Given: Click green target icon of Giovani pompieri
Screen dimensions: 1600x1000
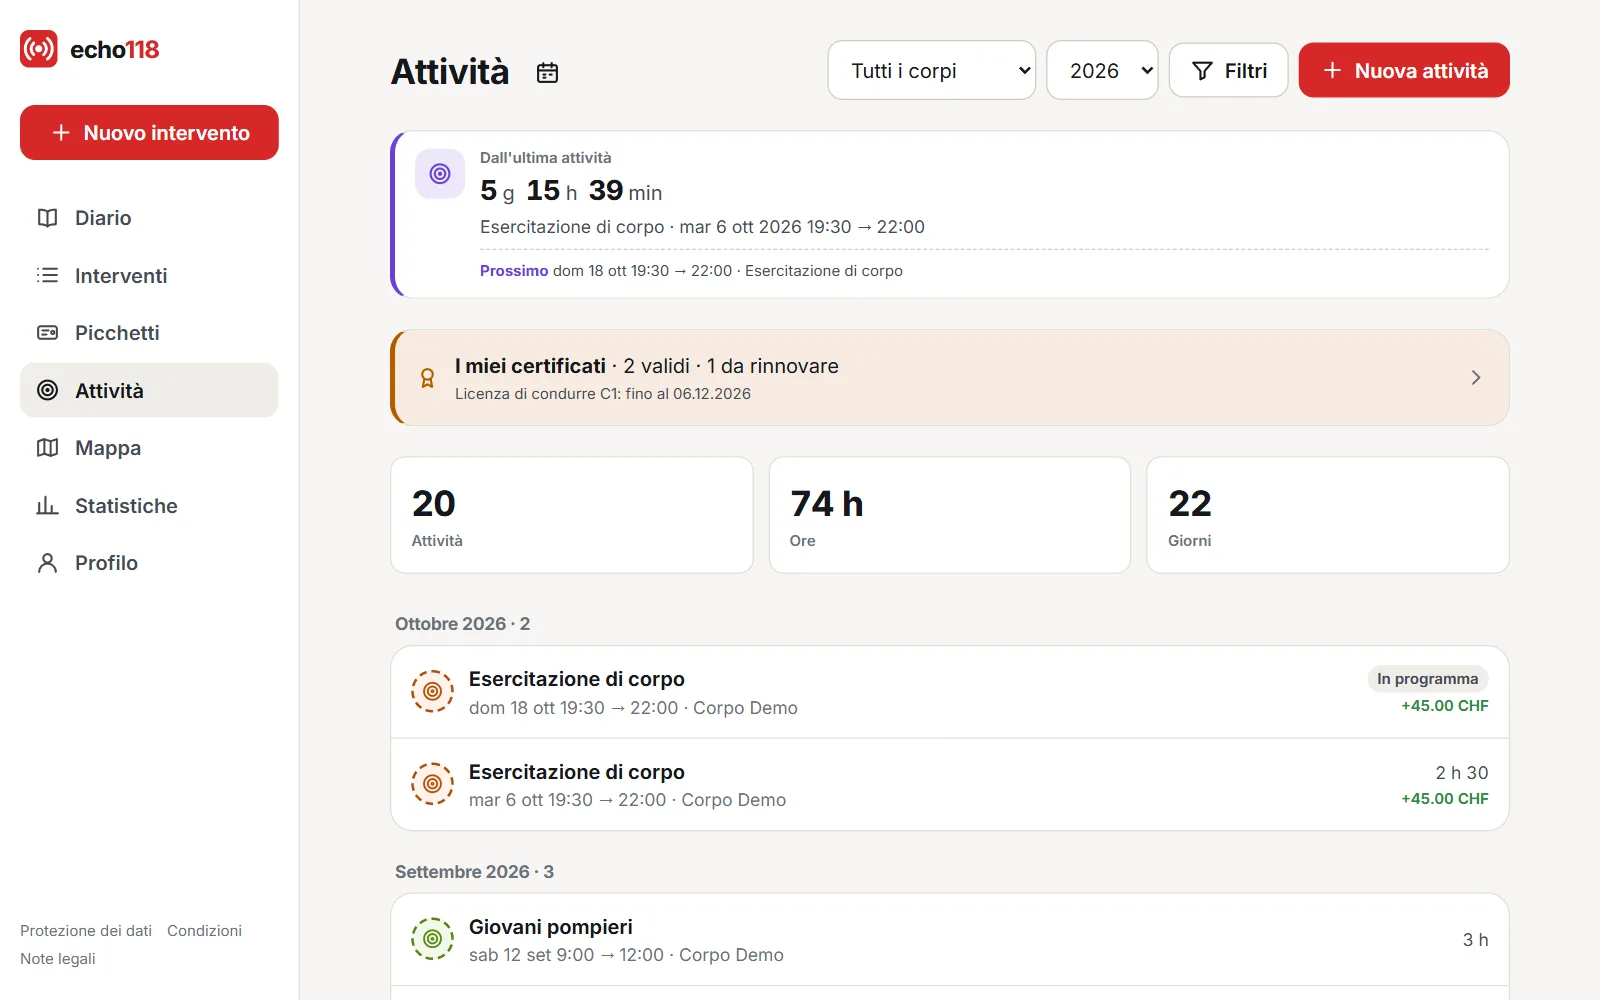Looking at the screenshot, I should pos(432,939).
